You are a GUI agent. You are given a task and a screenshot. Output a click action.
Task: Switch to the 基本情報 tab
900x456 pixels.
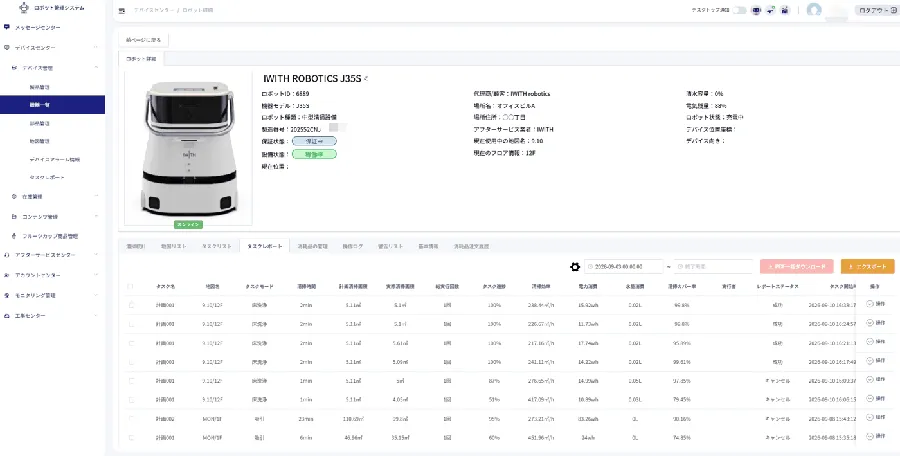click(x=428, y=246)
